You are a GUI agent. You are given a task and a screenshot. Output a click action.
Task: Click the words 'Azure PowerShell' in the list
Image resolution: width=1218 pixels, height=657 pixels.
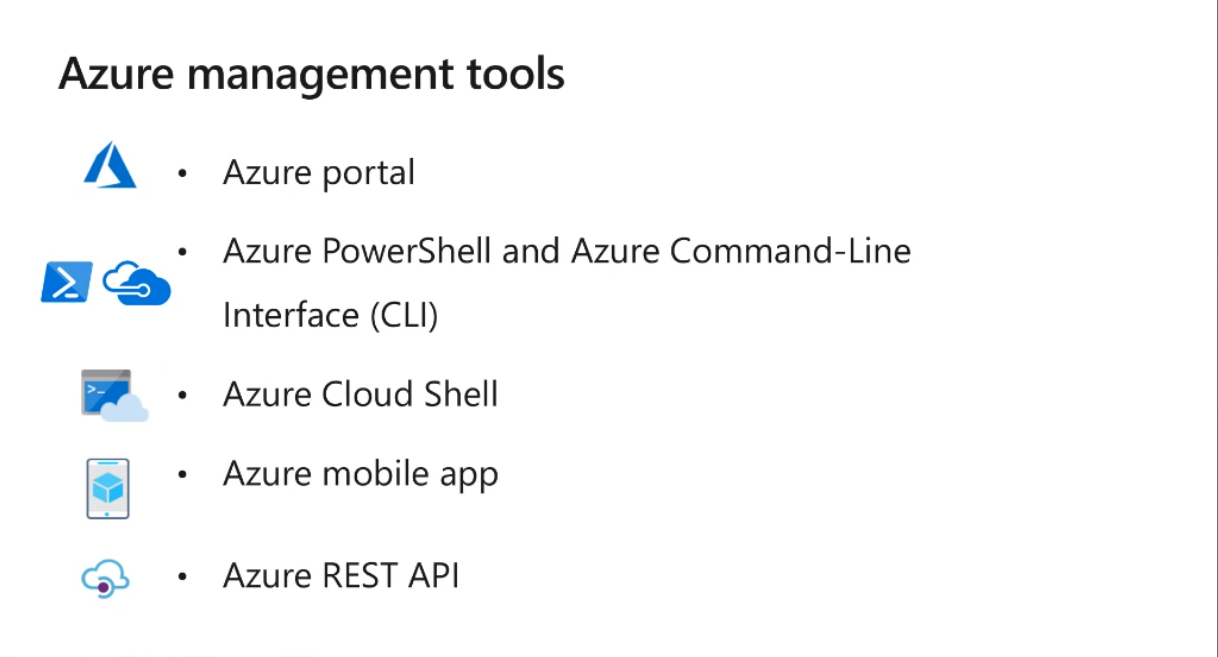click(357, 251)
